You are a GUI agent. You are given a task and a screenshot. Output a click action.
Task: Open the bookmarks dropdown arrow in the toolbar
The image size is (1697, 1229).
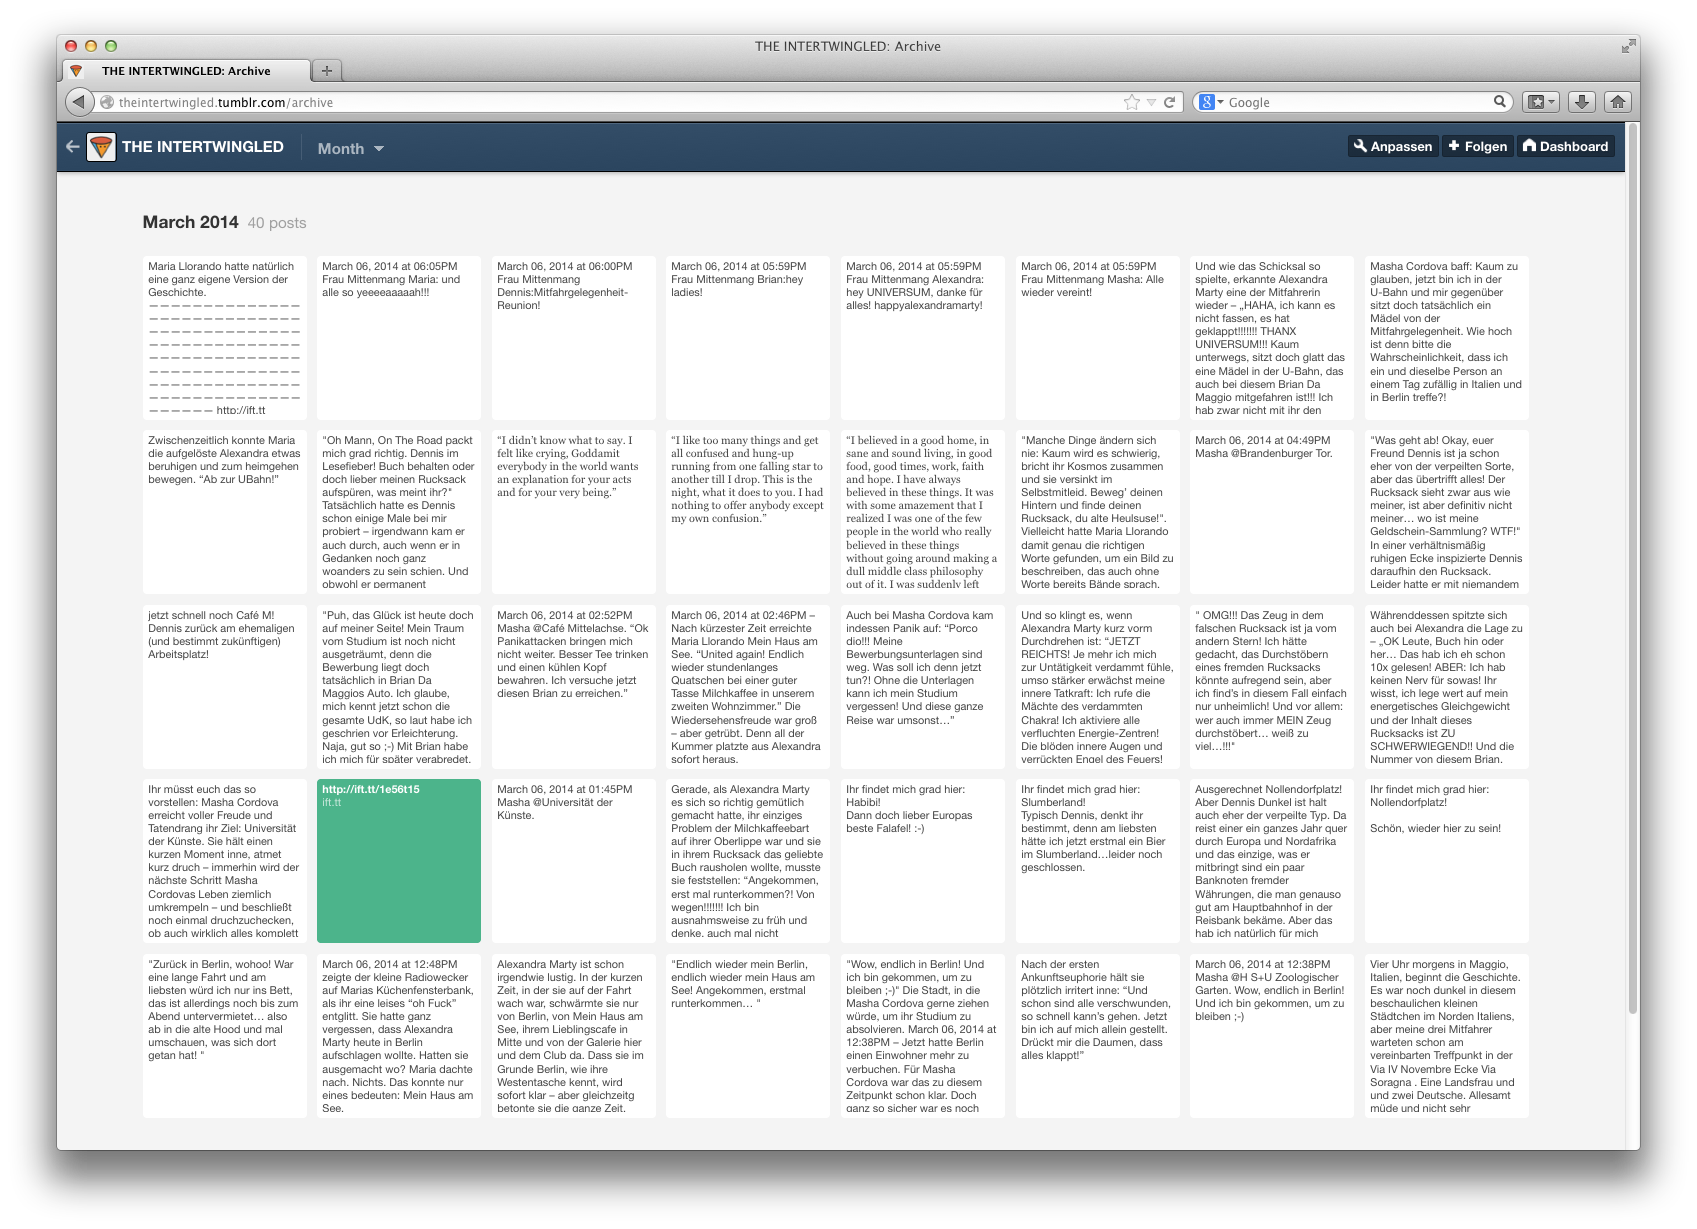pyautogui.click(x=1549, y=101)
